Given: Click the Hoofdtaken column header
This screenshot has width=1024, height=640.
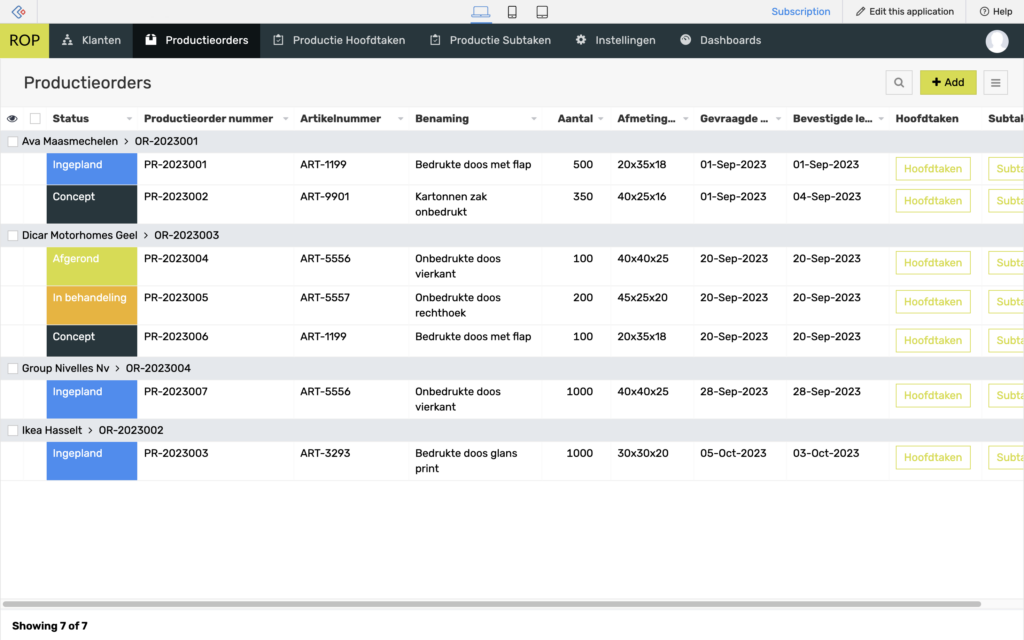Looking at the screenshot, I should [x=927, y=118].
